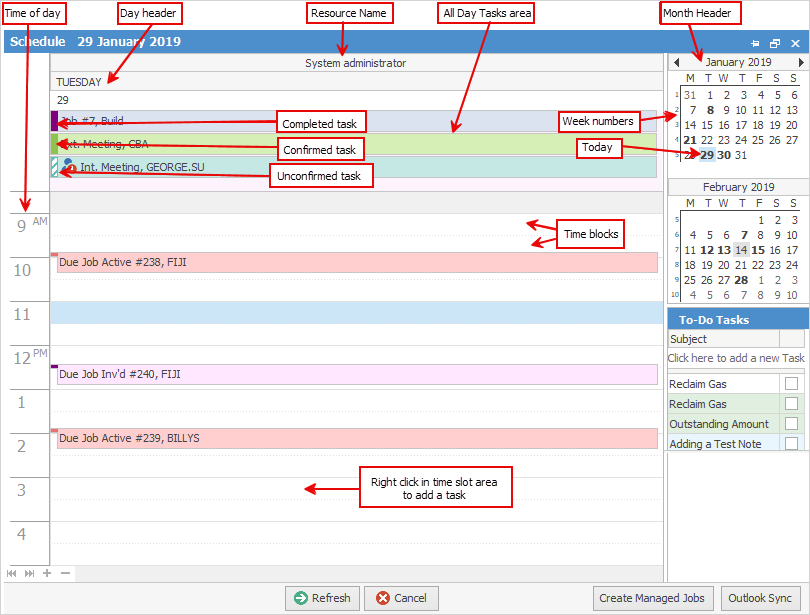The height and width of the screenshot is (615, 810).
Task: Restore the Schedule window size
Action: pos(775,43)
